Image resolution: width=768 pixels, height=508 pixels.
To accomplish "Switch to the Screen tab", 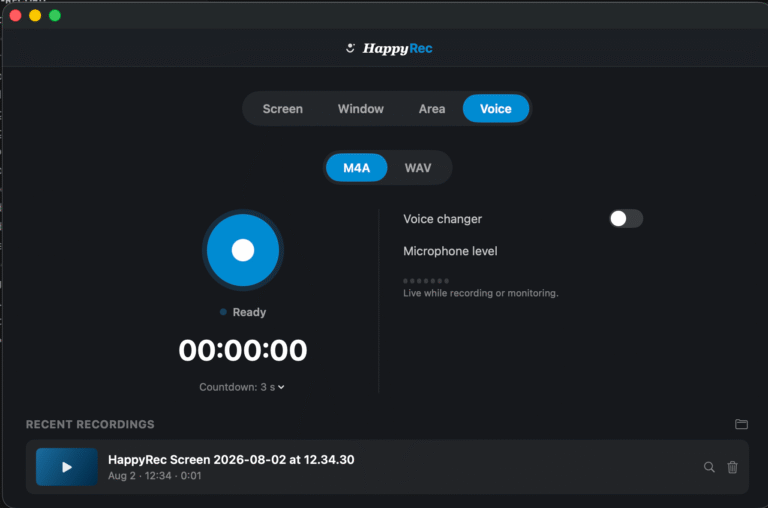I will (x=283, y=109).
